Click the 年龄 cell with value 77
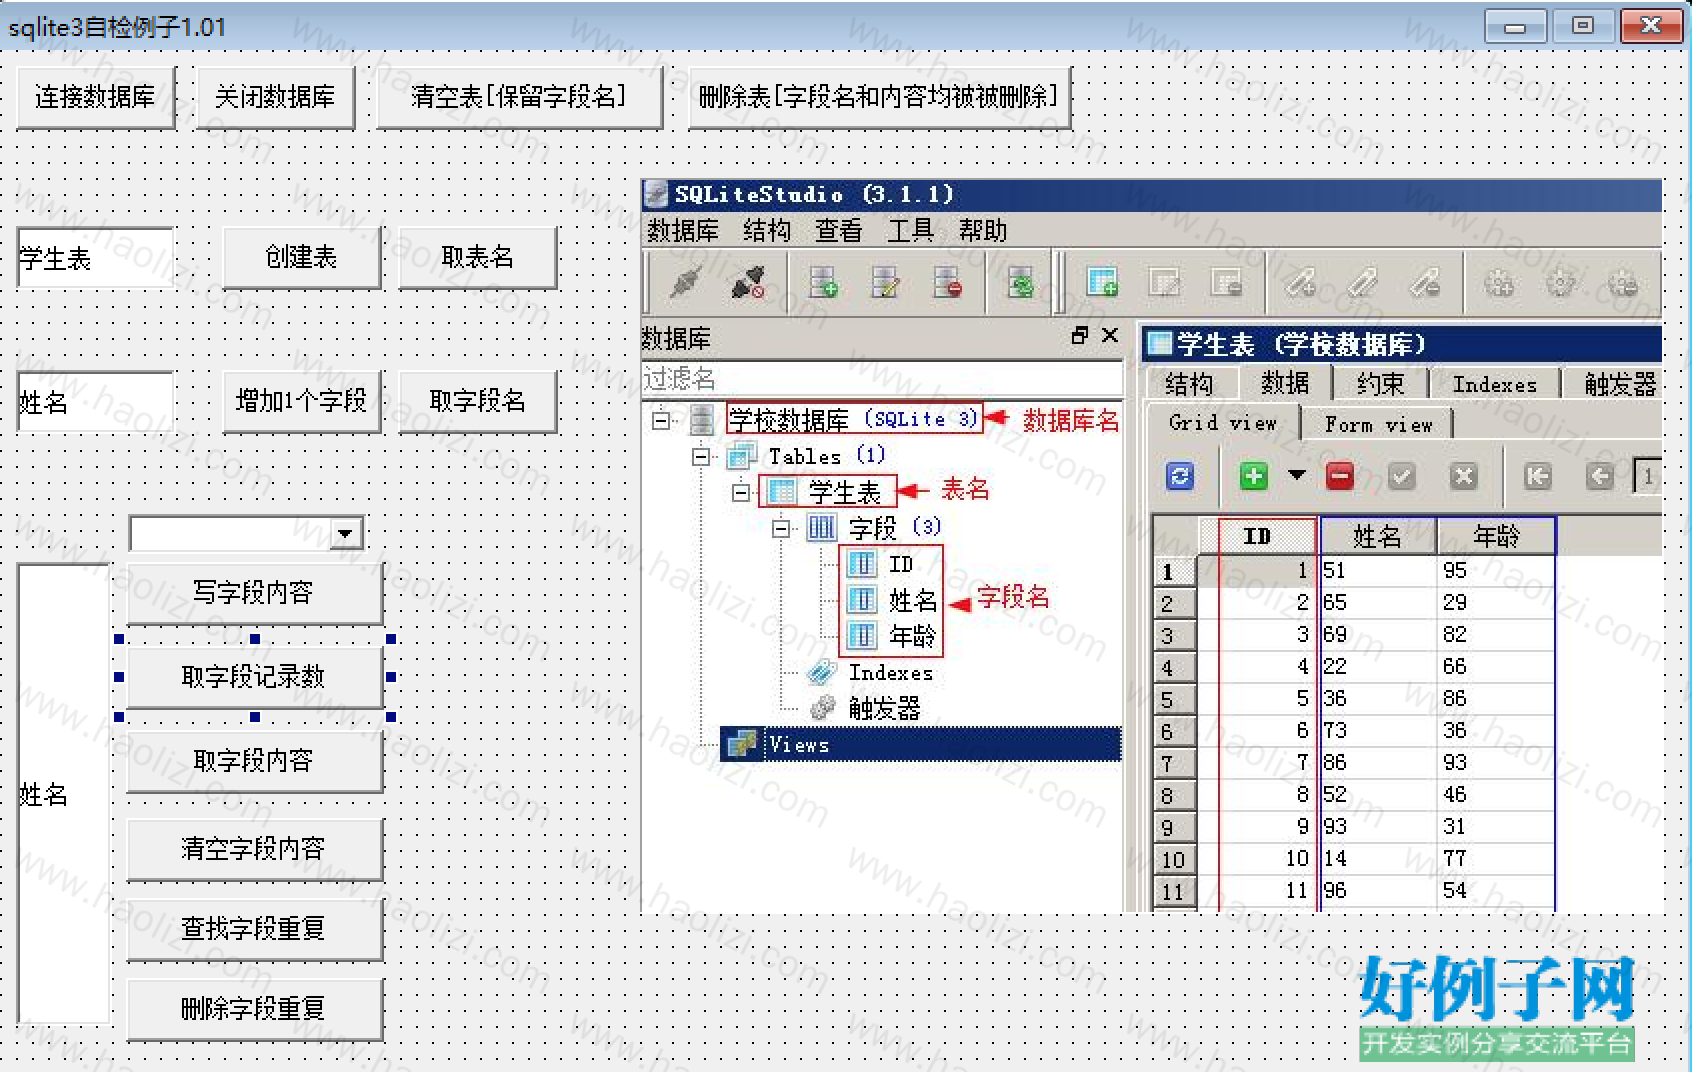 (1496, 858)
